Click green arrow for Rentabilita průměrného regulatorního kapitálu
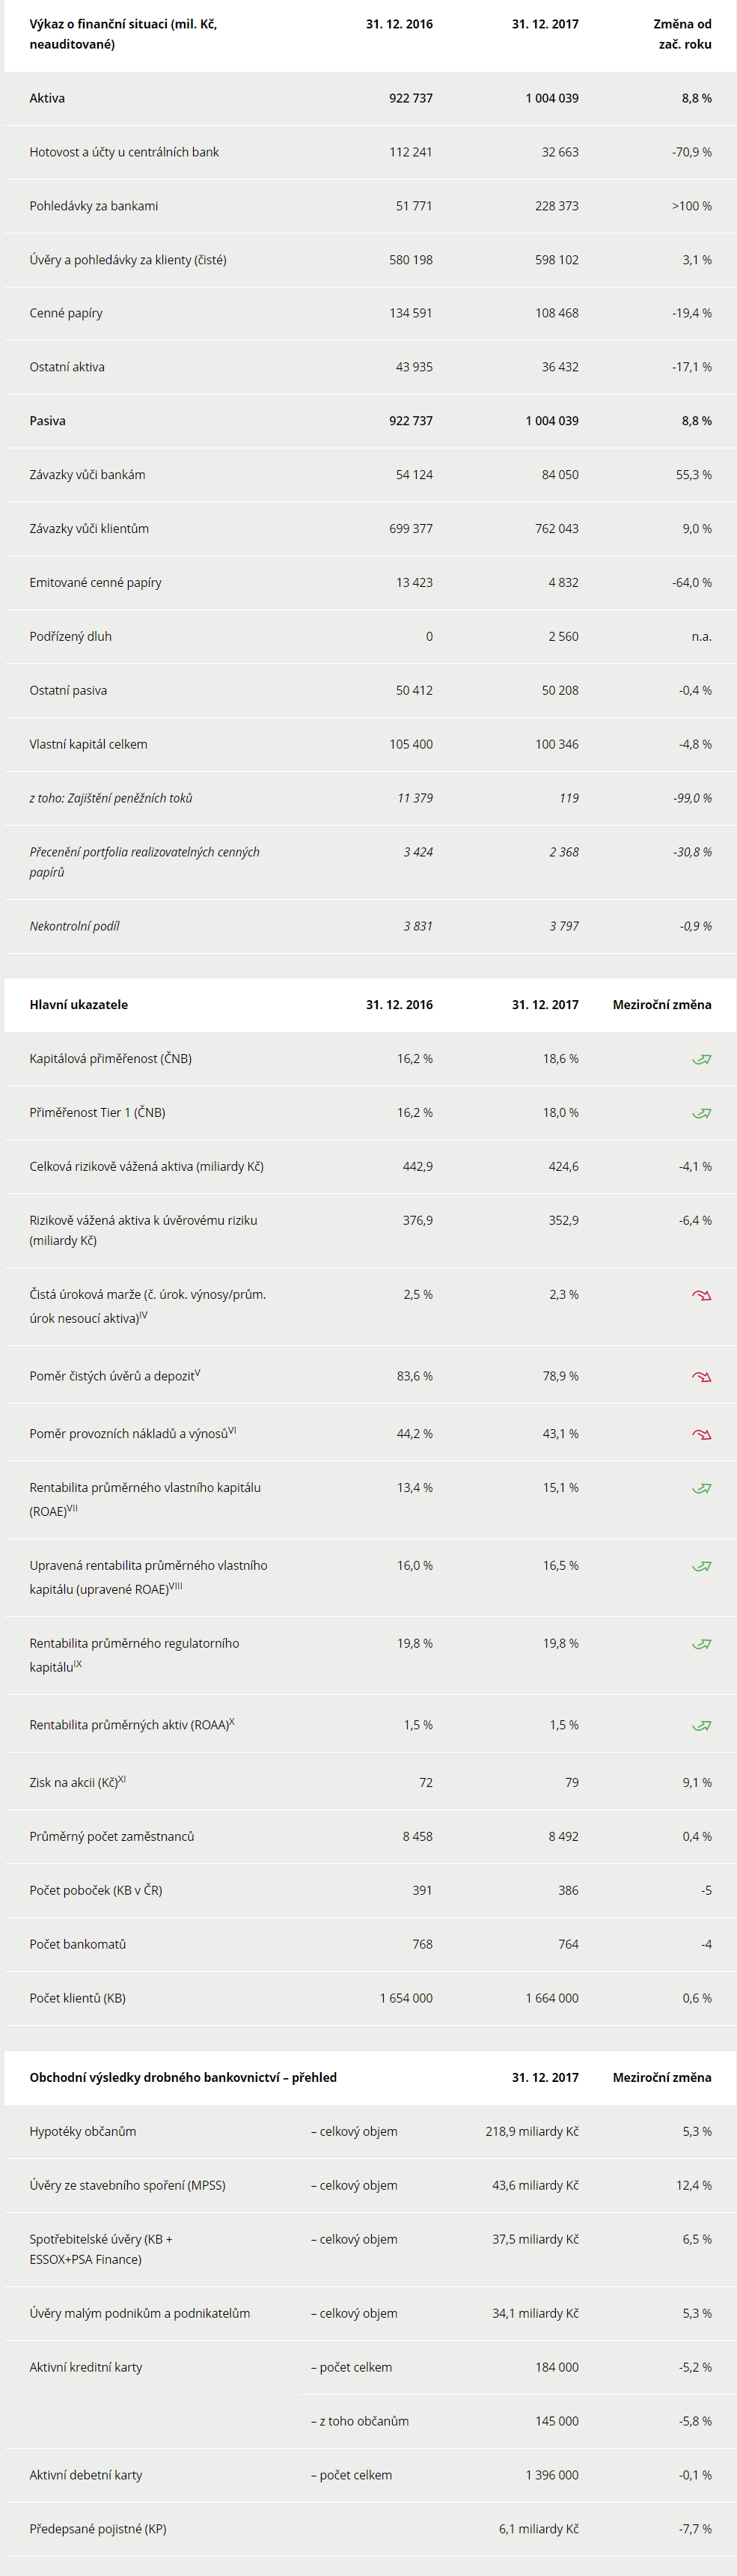737x2576 pixels. pos(702,1644)
